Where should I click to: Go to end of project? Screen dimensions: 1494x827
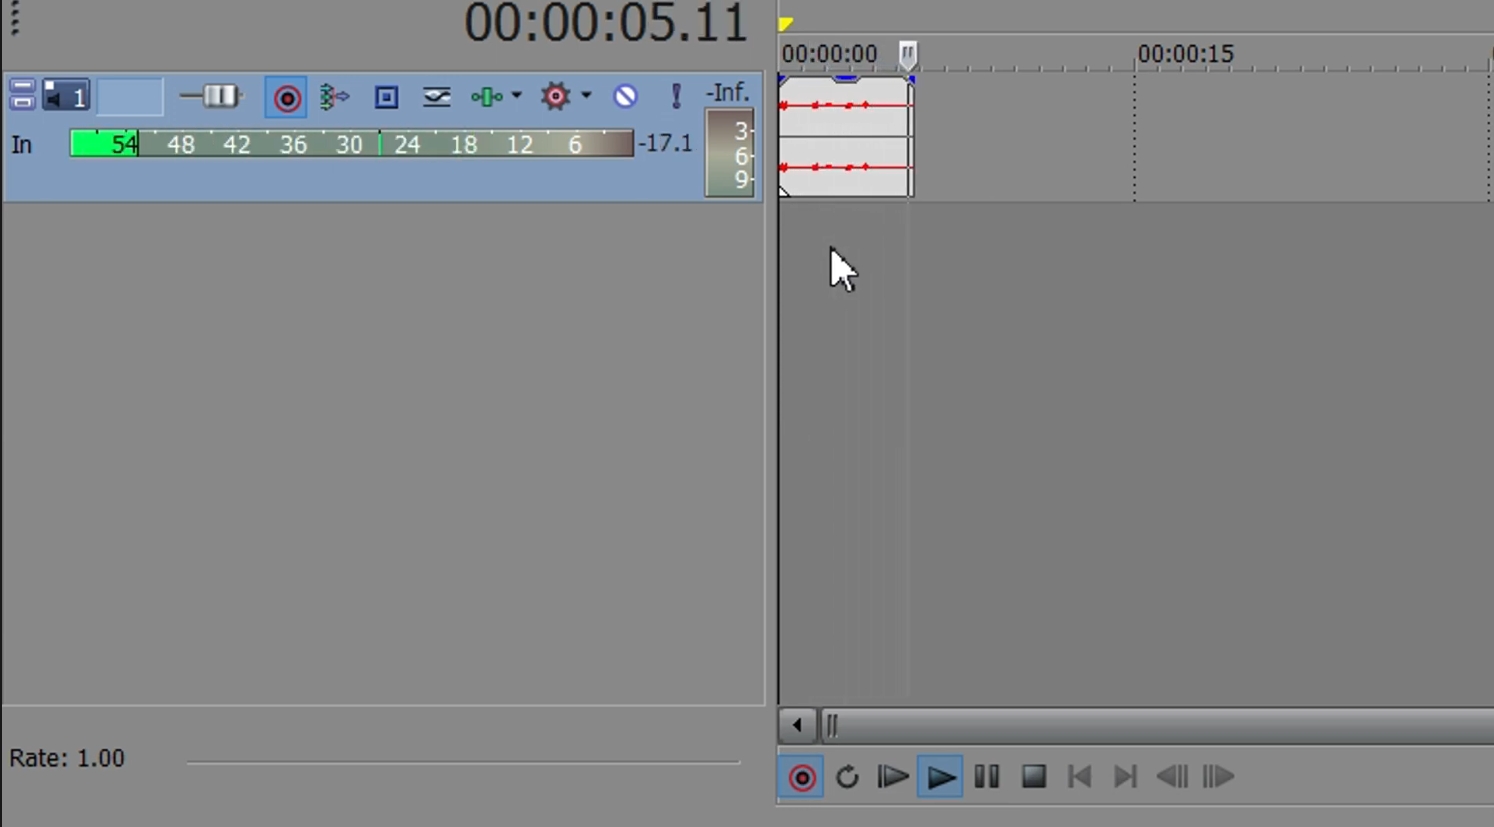click(1125, 777)
